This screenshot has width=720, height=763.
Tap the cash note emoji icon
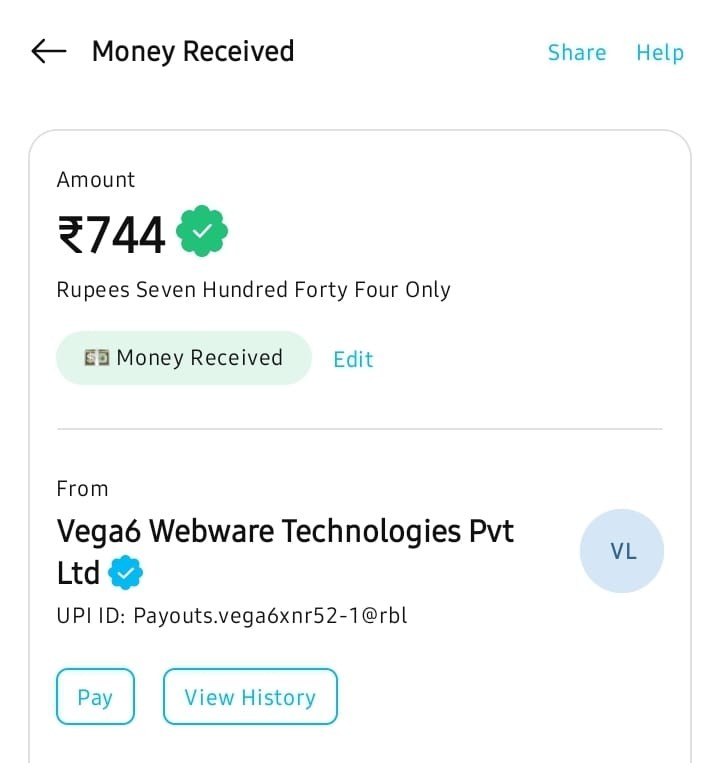97,358
